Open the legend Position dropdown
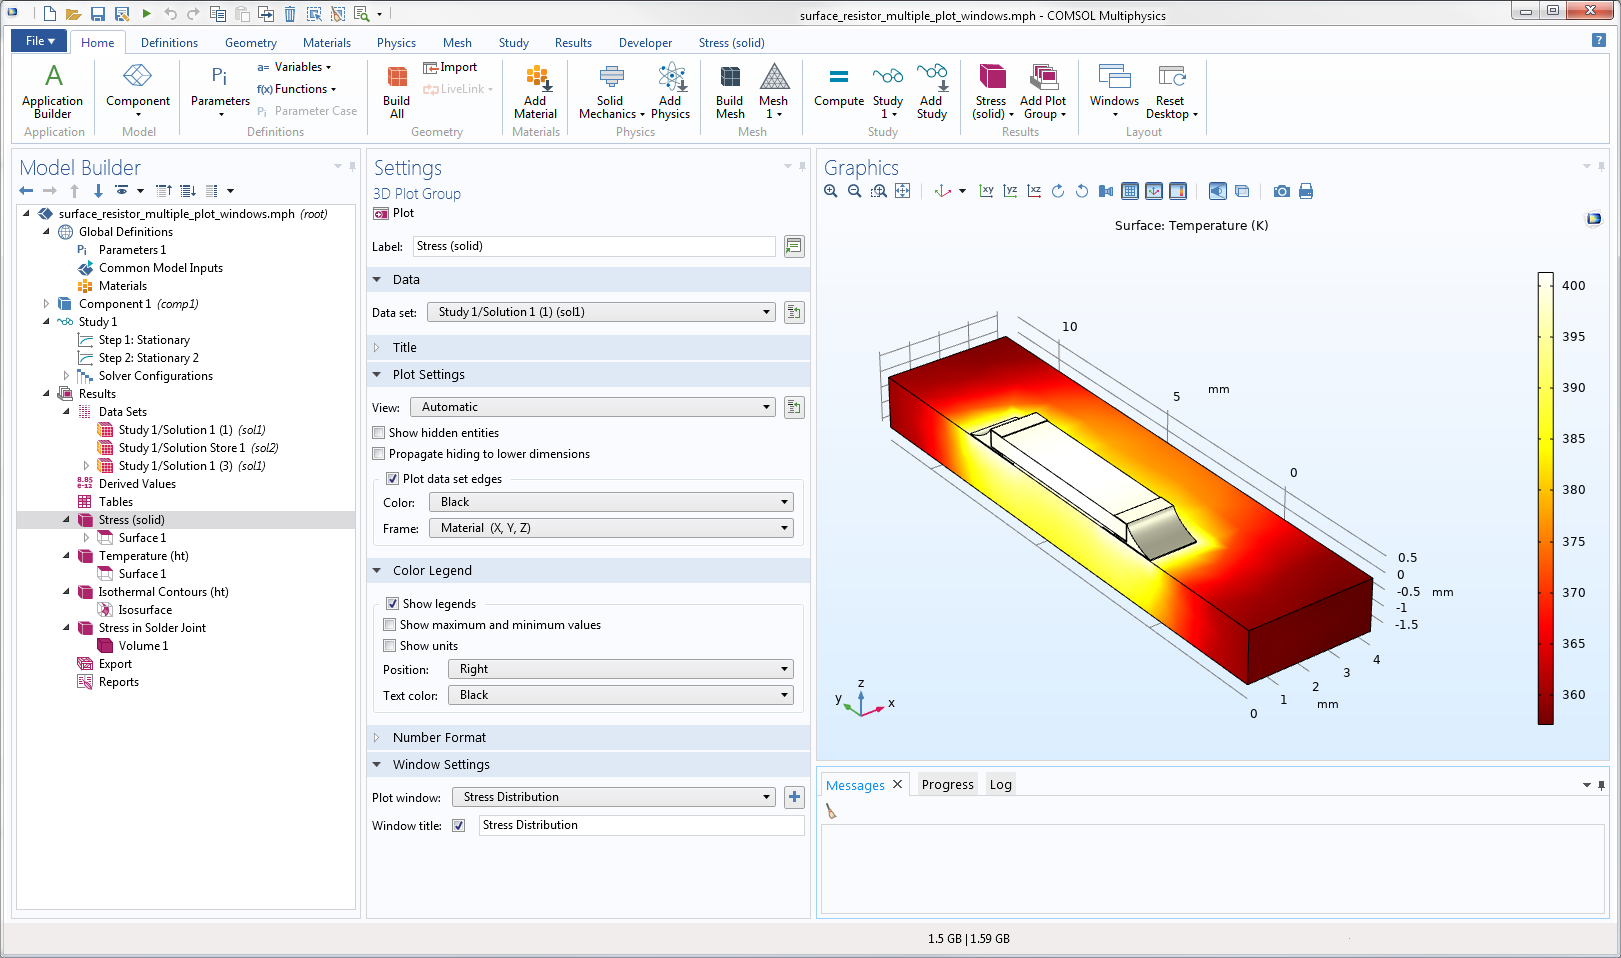 pyautogui.click(x=620, y=669)
